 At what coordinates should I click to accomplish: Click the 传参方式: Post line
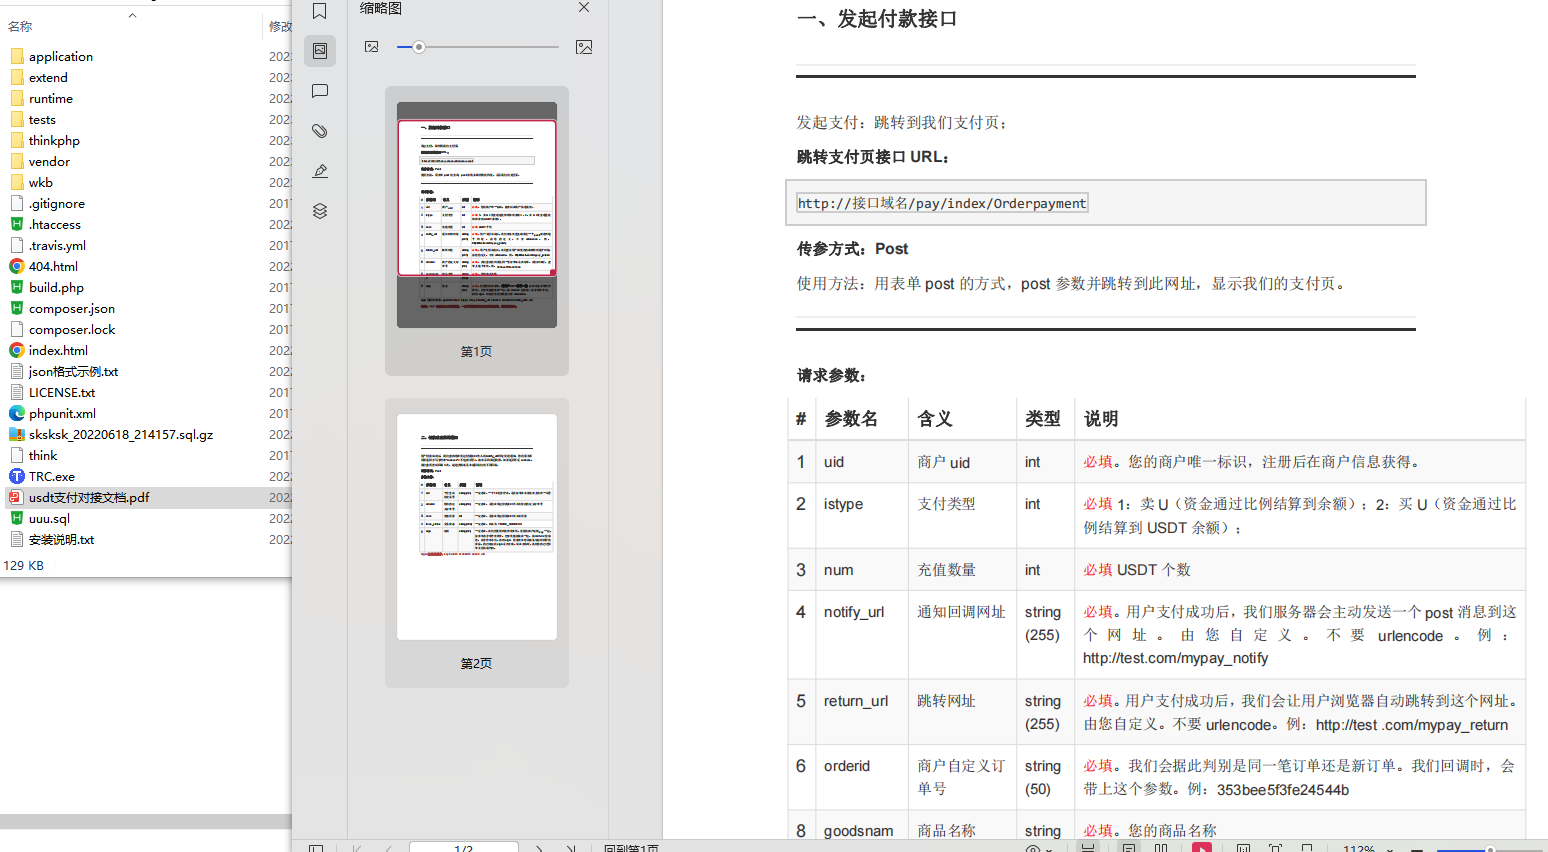853,249
